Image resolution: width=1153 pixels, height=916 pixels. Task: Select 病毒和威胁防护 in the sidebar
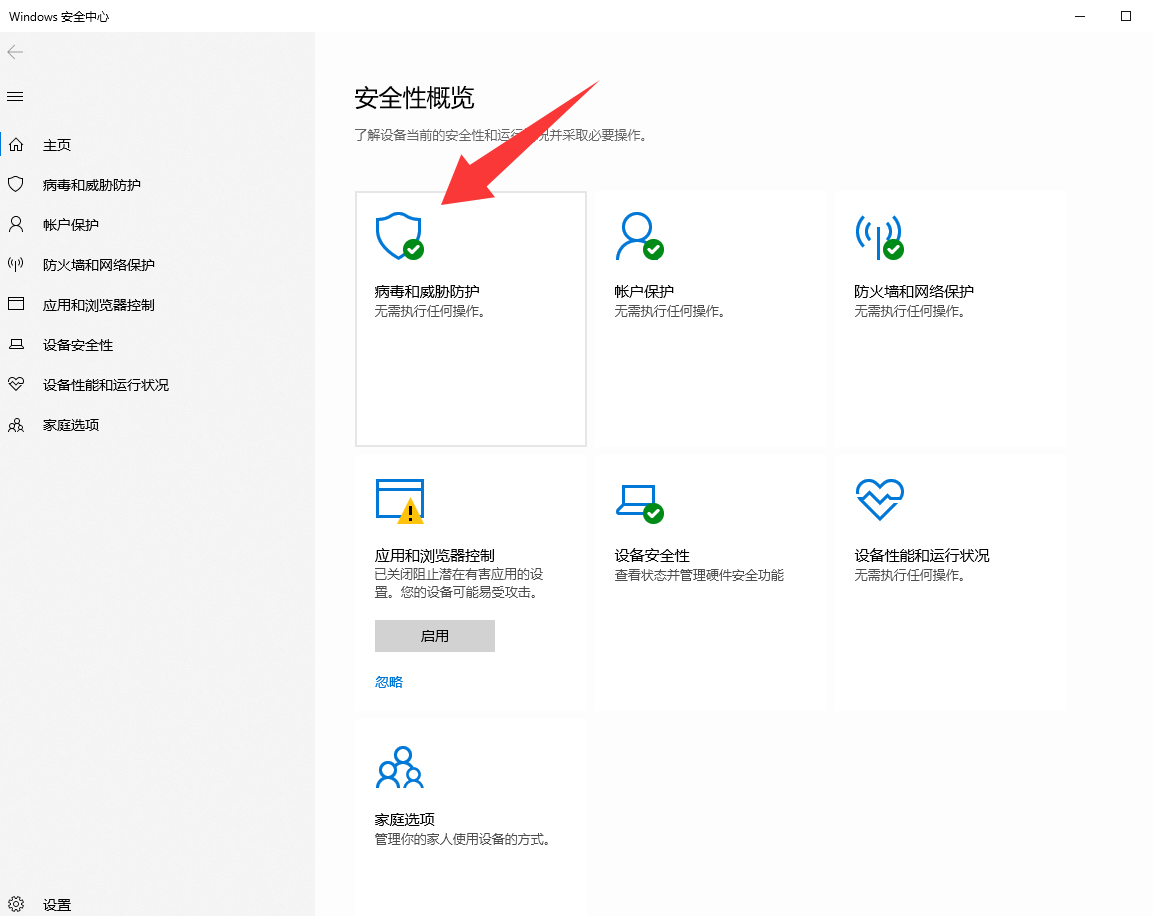point(92,185)
